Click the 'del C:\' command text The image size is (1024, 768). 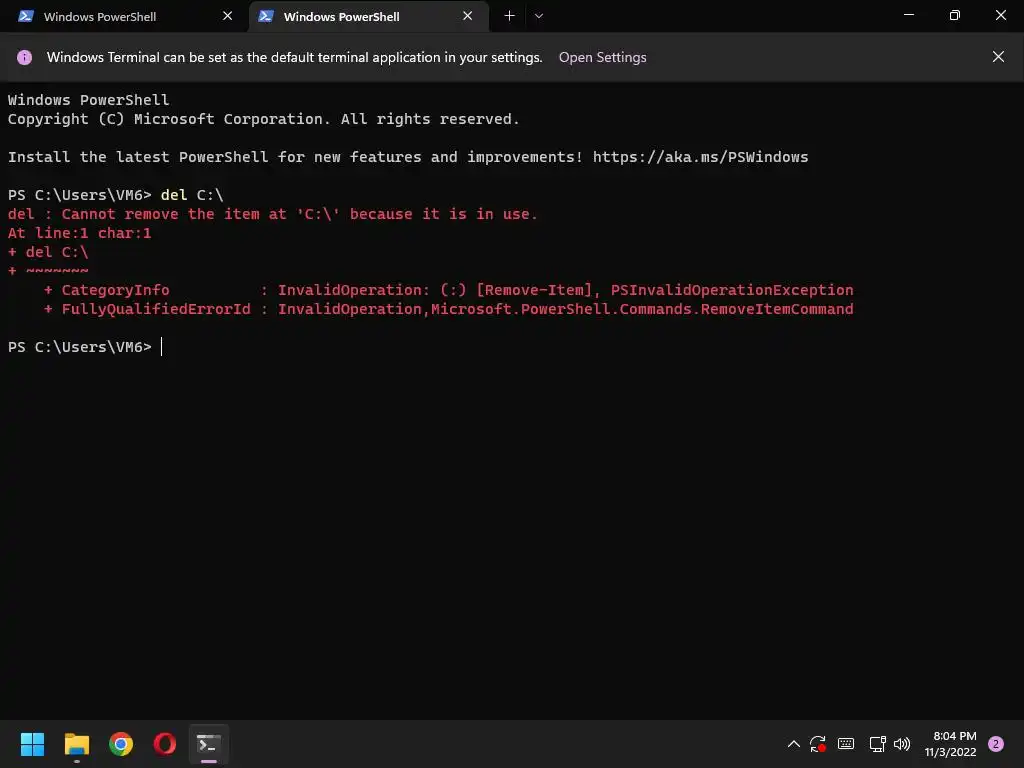click(192, 195)
